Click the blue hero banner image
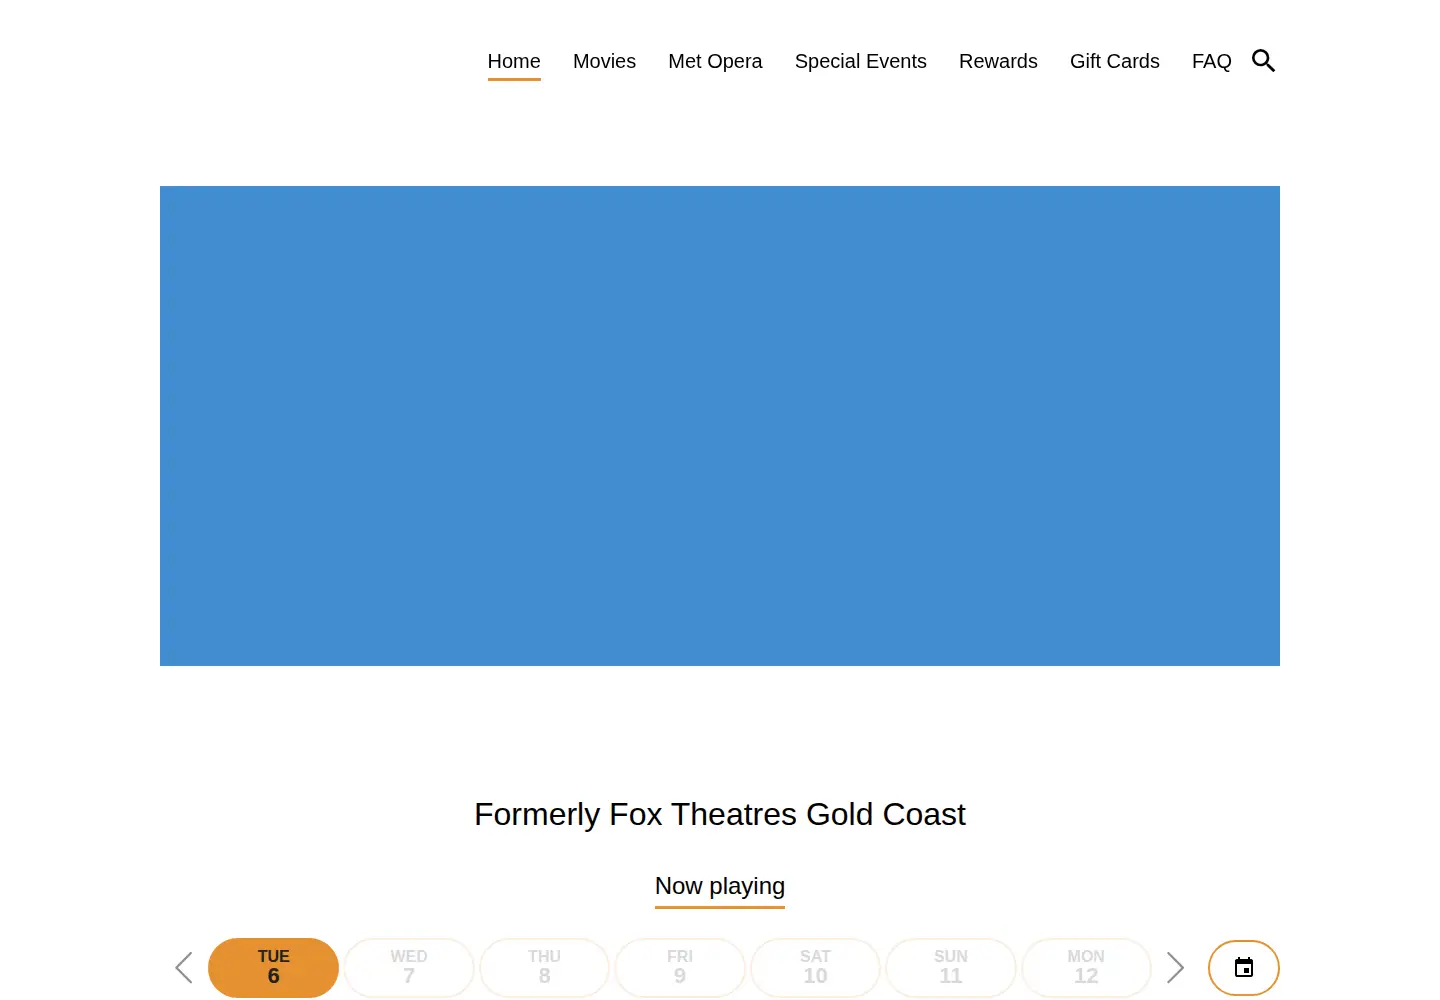This screenshot has width=1440, height=1000. click(720, 426)
